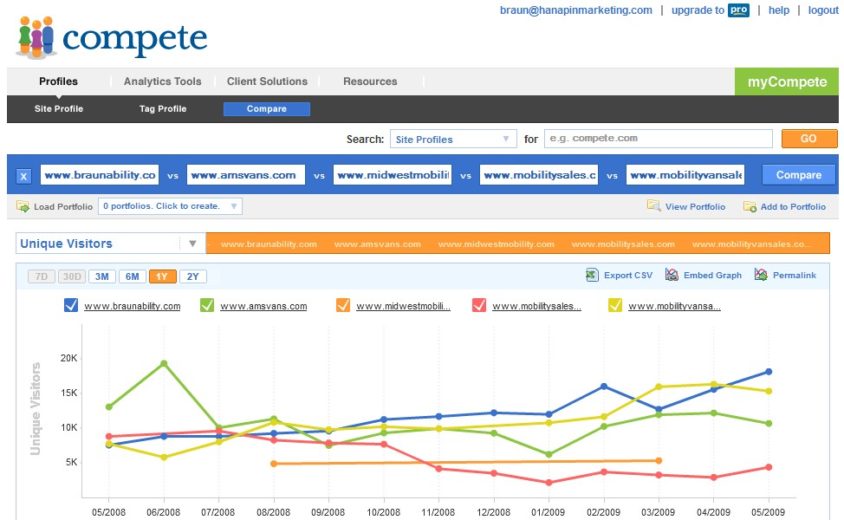
Task: Select the 6M time range
Action: pos(132,277)
